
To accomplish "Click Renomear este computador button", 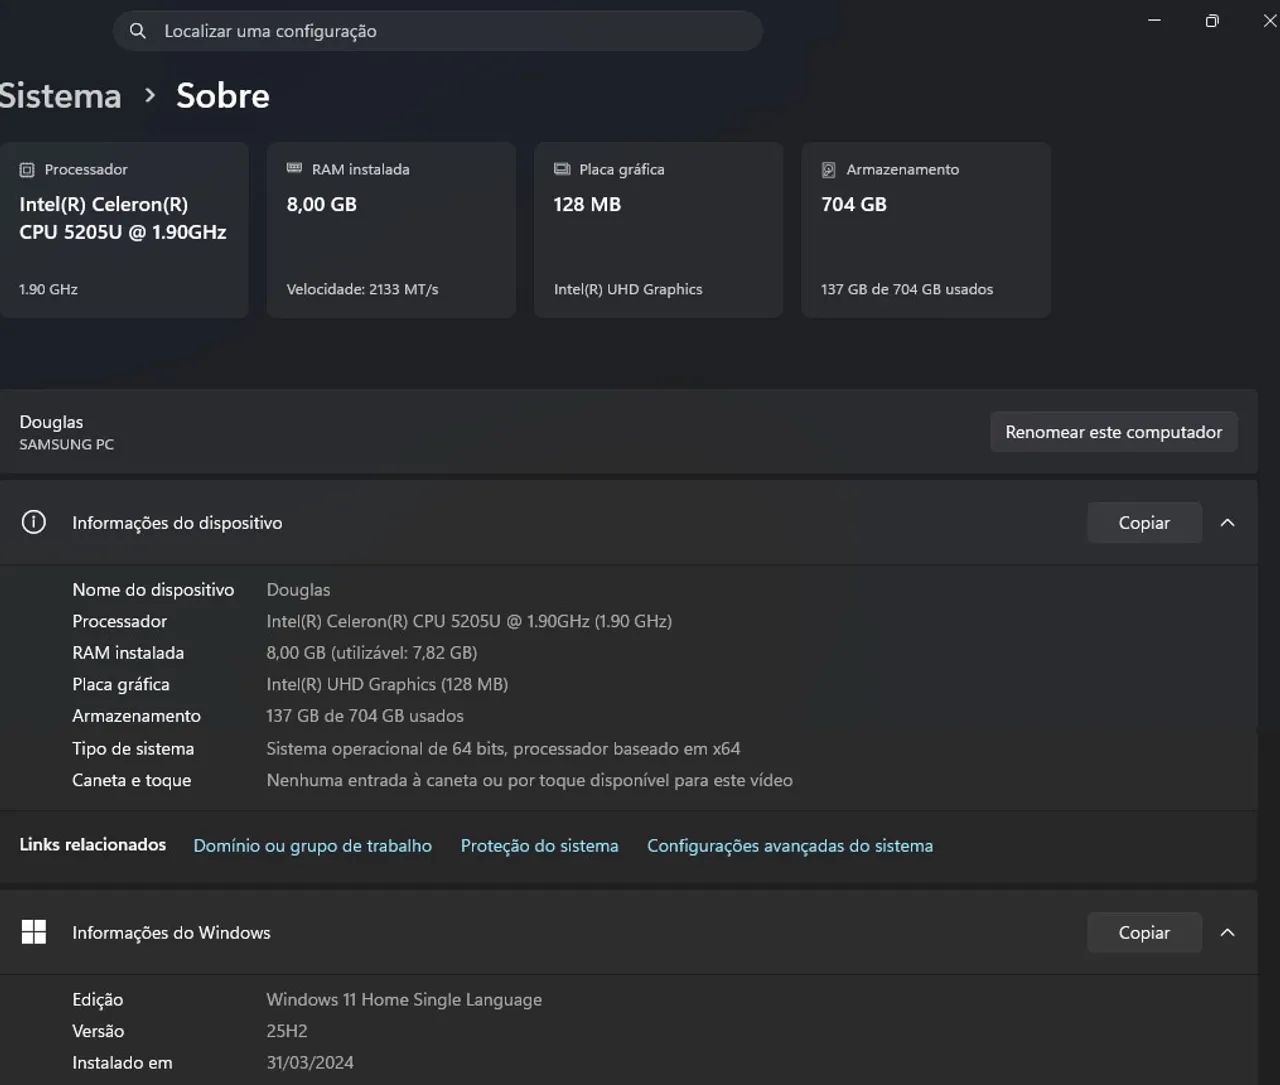I will coord(1114,432).
